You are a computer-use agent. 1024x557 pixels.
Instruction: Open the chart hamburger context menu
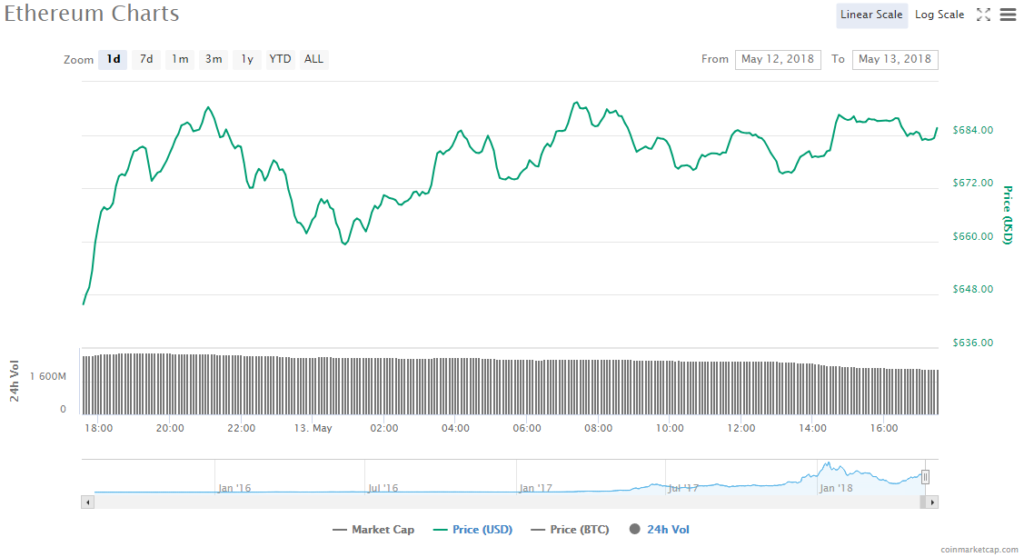pos(1008,14)
